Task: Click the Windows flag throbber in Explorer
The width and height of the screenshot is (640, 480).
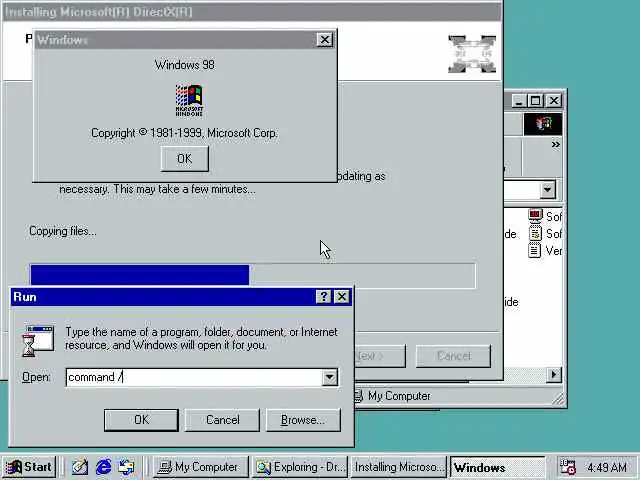Action: point(543,124)
